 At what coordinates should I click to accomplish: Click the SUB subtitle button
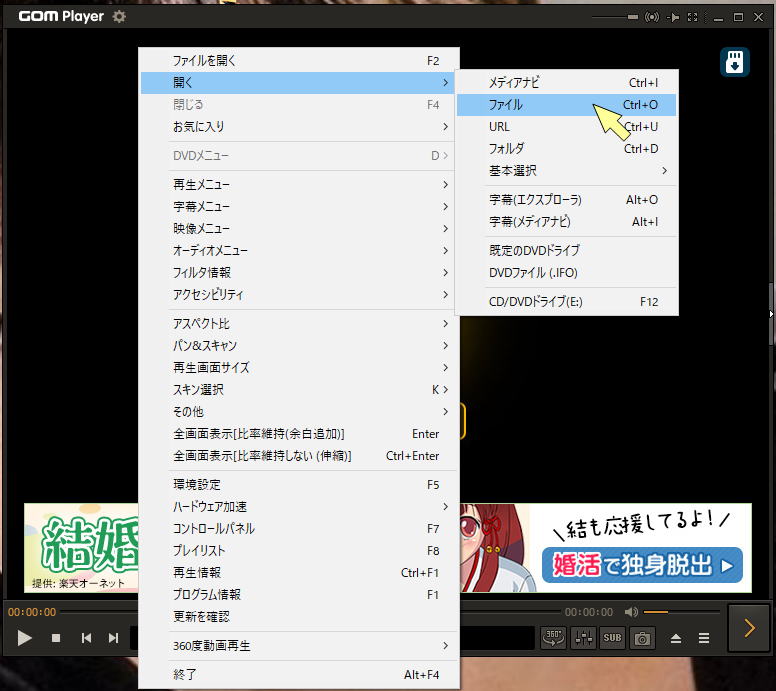612,637
